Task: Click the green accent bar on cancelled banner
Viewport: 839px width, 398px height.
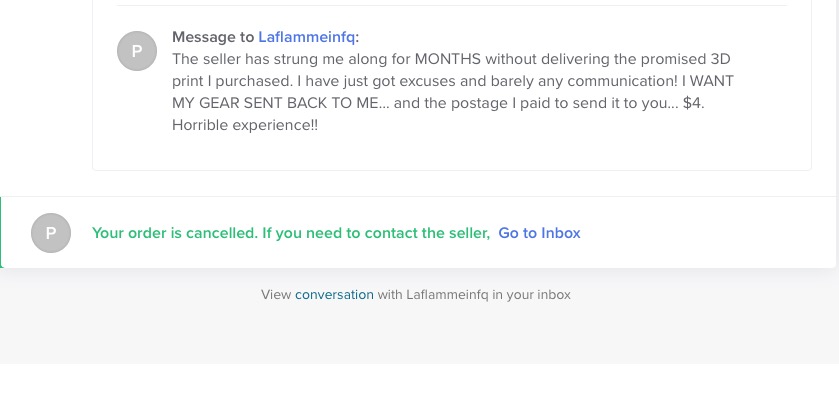Action: pos(1,232)
